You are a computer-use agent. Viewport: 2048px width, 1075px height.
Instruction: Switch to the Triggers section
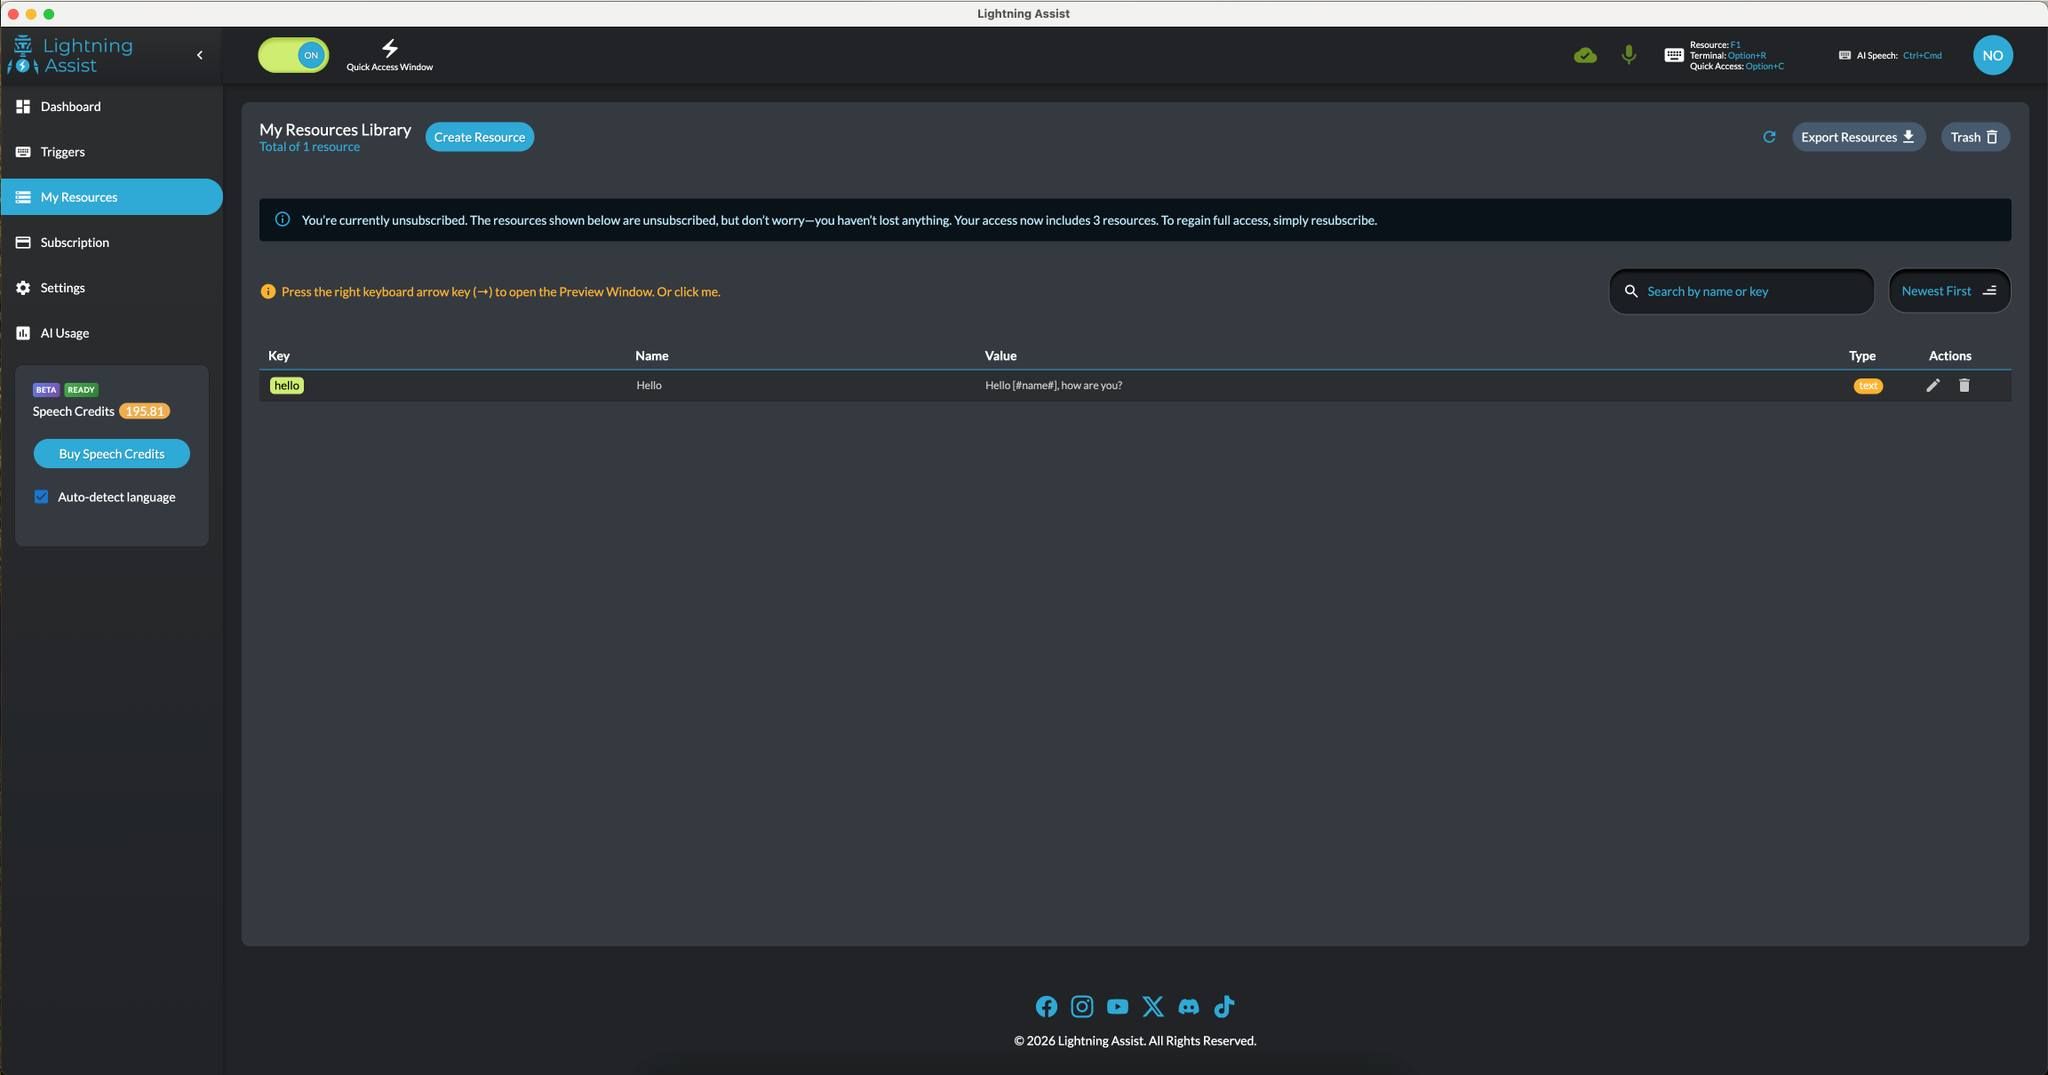click(x=63, y=151)
